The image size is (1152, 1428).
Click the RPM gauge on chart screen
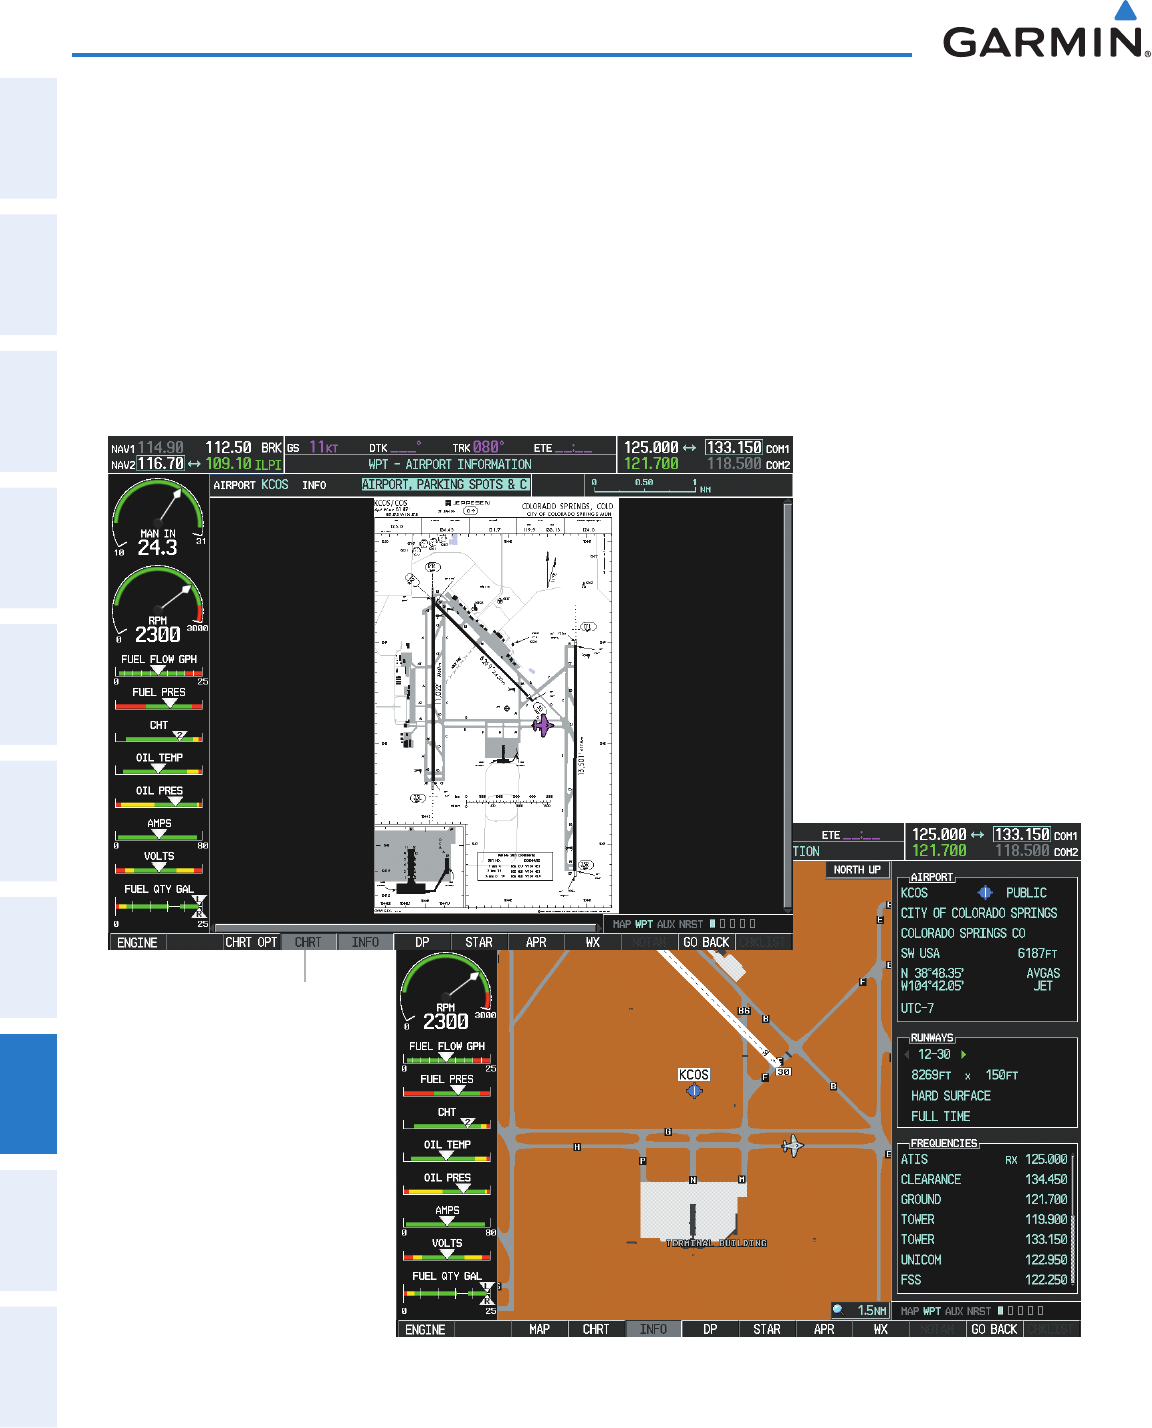(159, 605)
